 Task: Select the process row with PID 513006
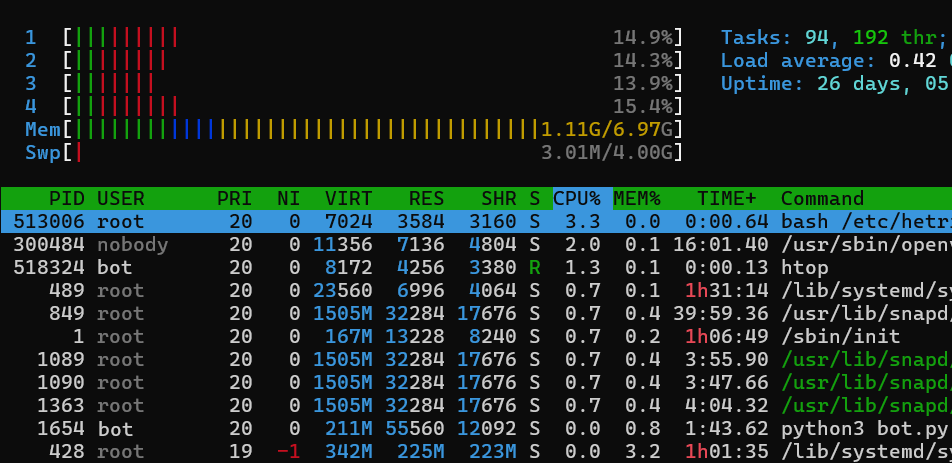coord(476,221)
